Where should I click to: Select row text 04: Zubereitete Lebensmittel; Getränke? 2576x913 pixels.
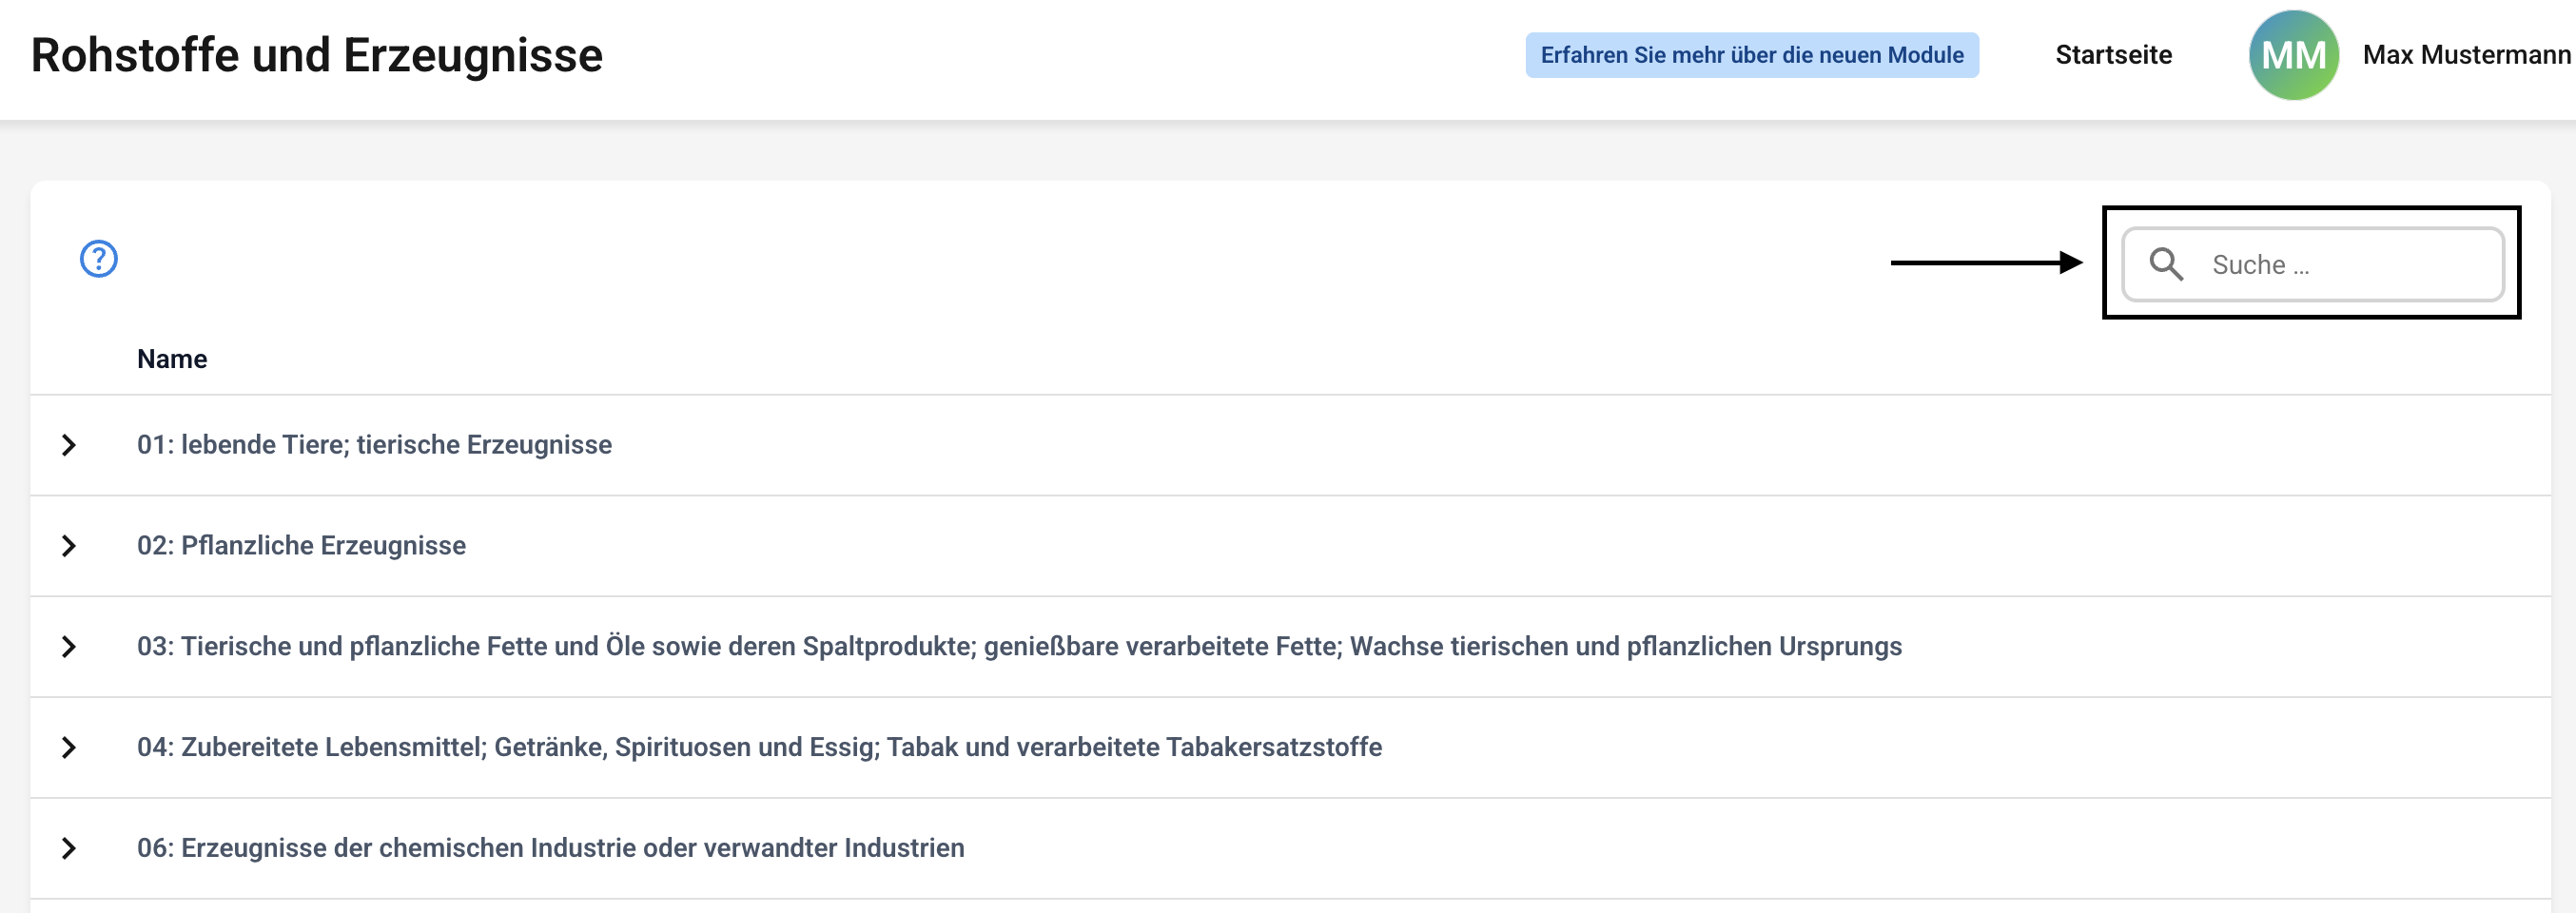(759, 748)
